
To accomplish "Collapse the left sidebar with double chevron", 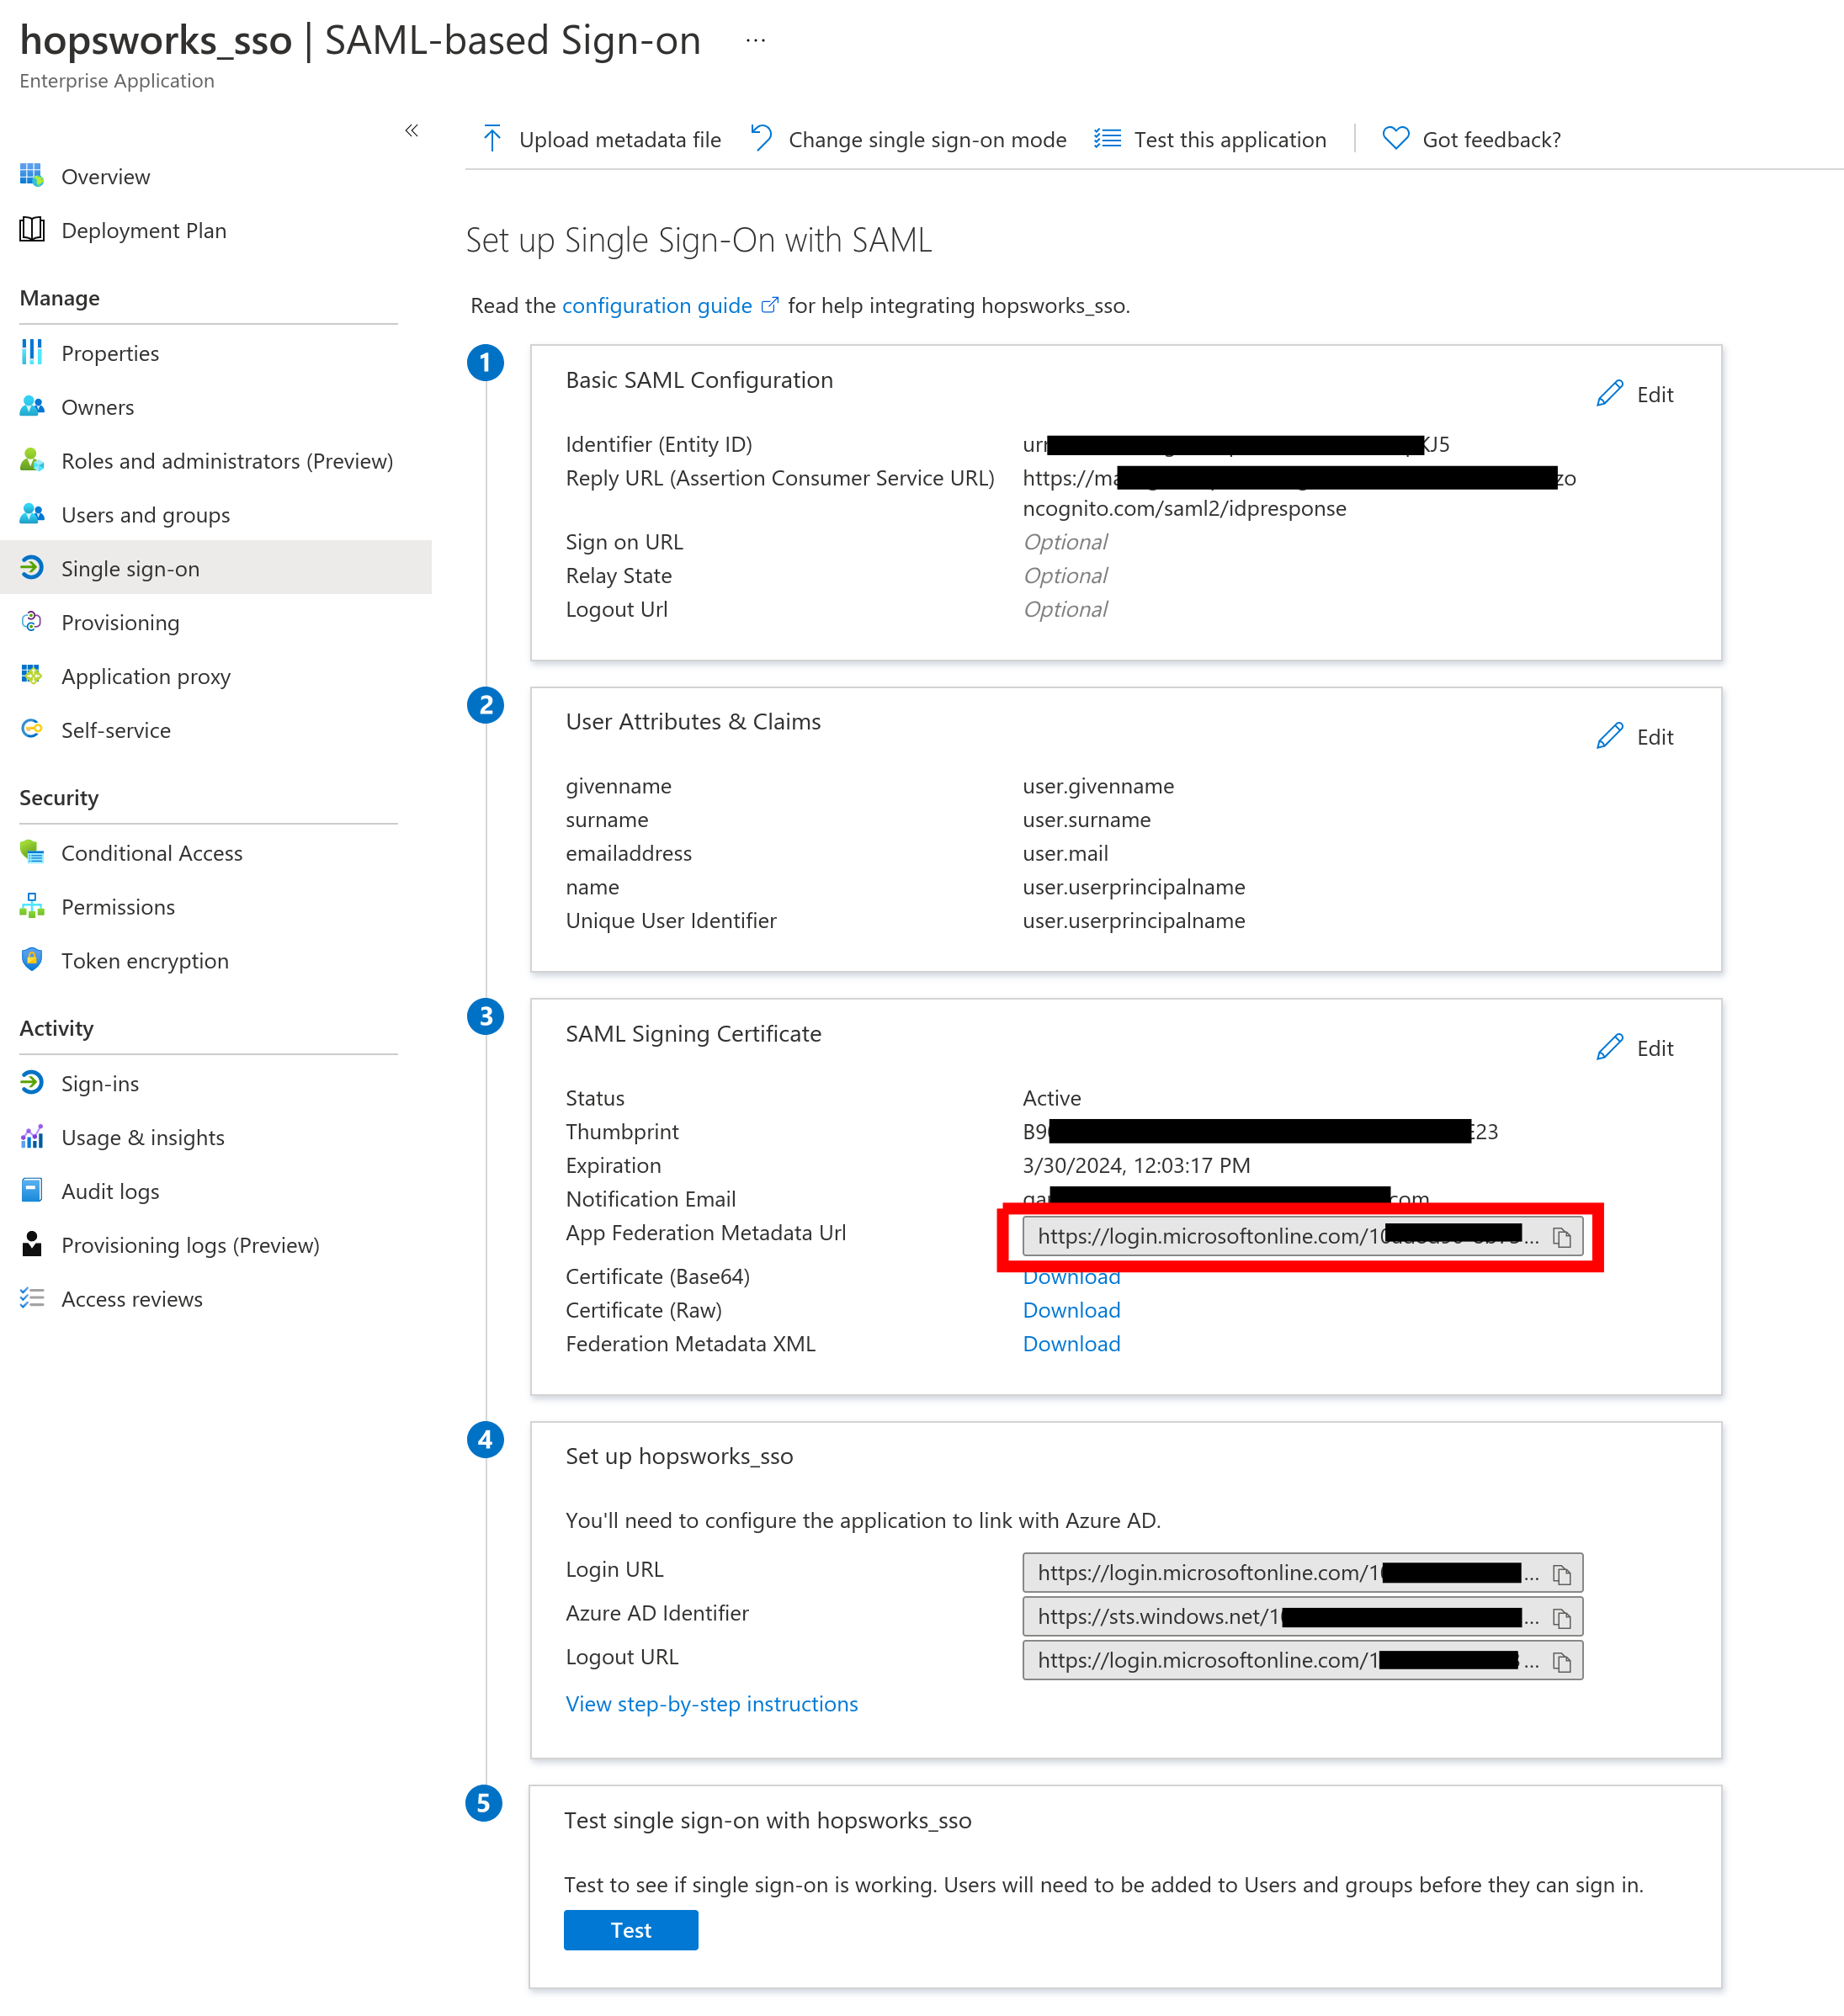I will [x=411, y=131].
